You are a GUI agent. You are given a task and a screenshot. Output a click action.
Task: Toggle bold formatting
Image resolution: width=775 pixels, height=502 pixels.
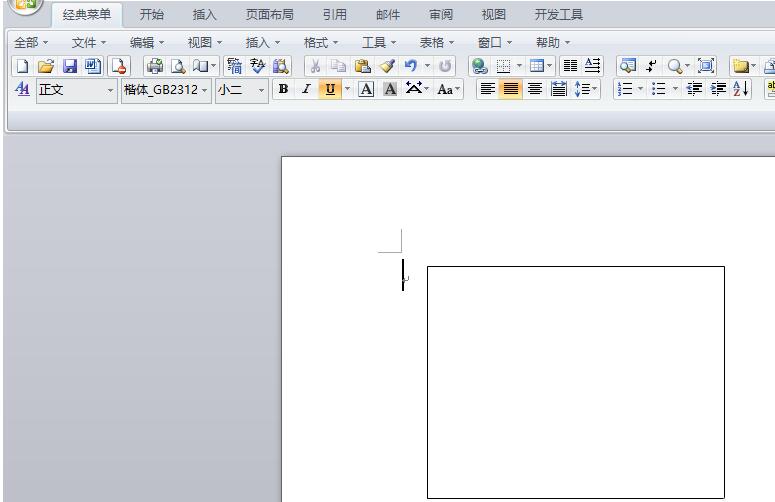click(x=283, y=89)
